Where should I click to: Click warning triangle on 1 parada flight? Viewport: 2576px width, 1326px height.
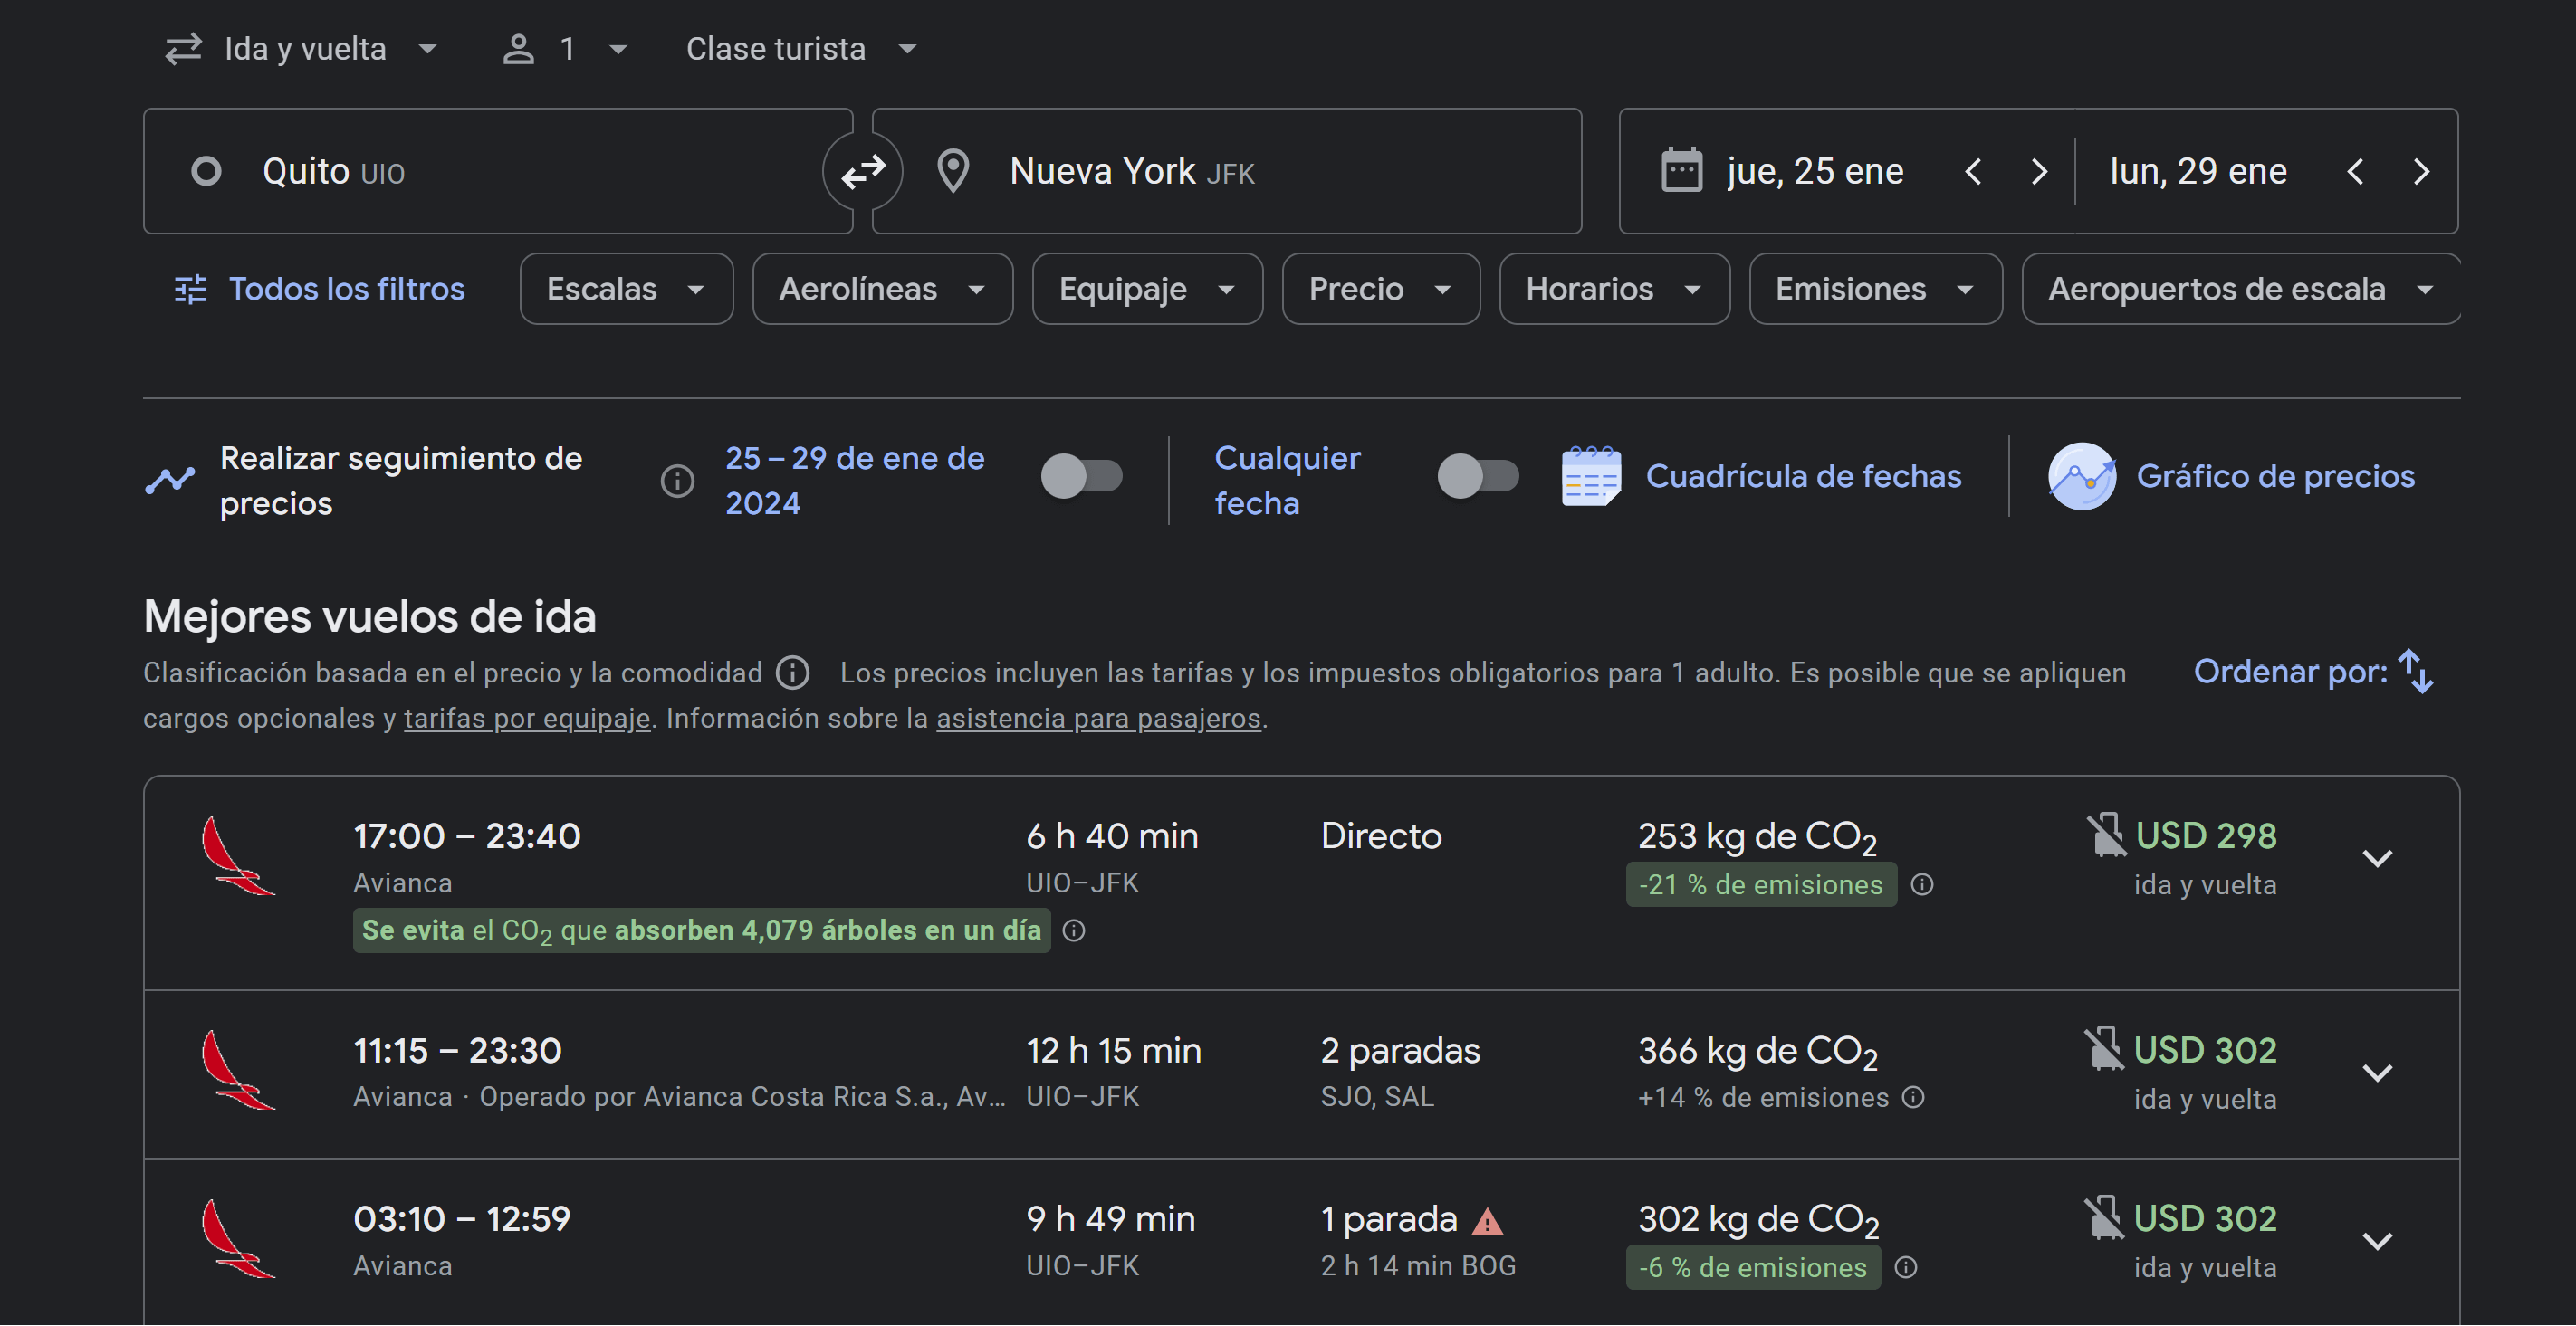[1487, 1221]
